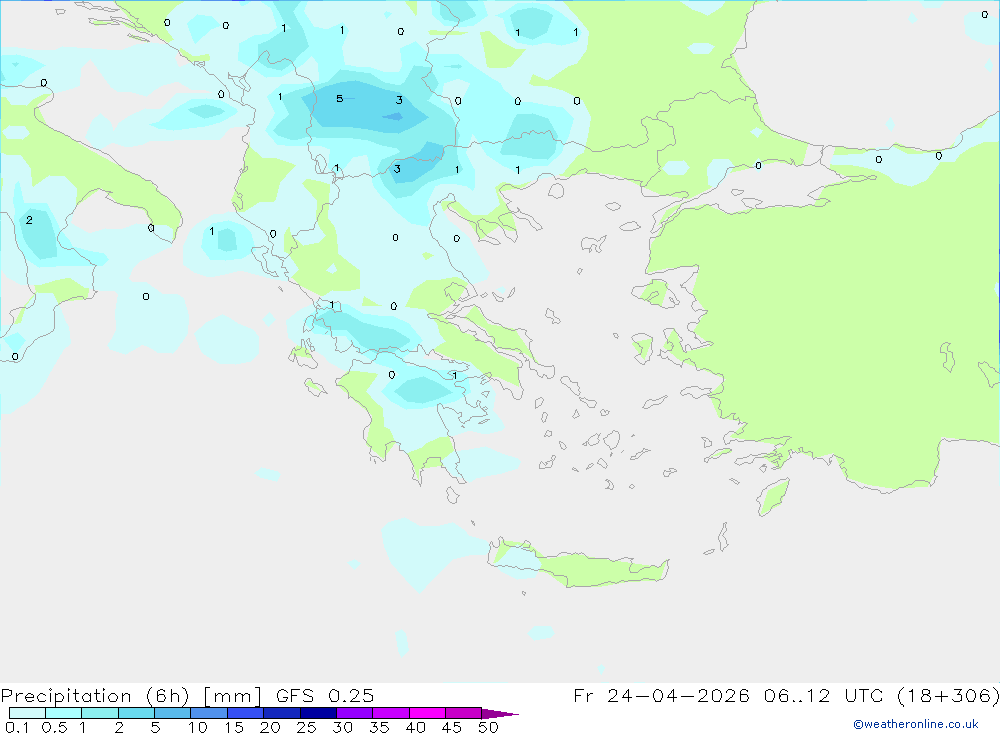The width and height of the screenshot is (1000, 733).
Task: Click the 'Fr 24-04-2026' date text
Action: point(661,695)
